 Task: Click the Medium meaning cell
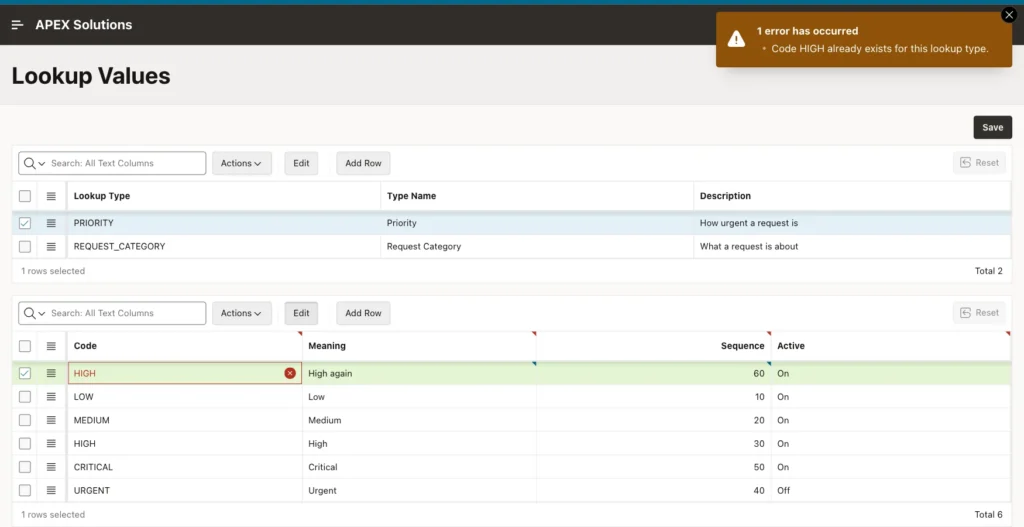[x=419, y=421]
